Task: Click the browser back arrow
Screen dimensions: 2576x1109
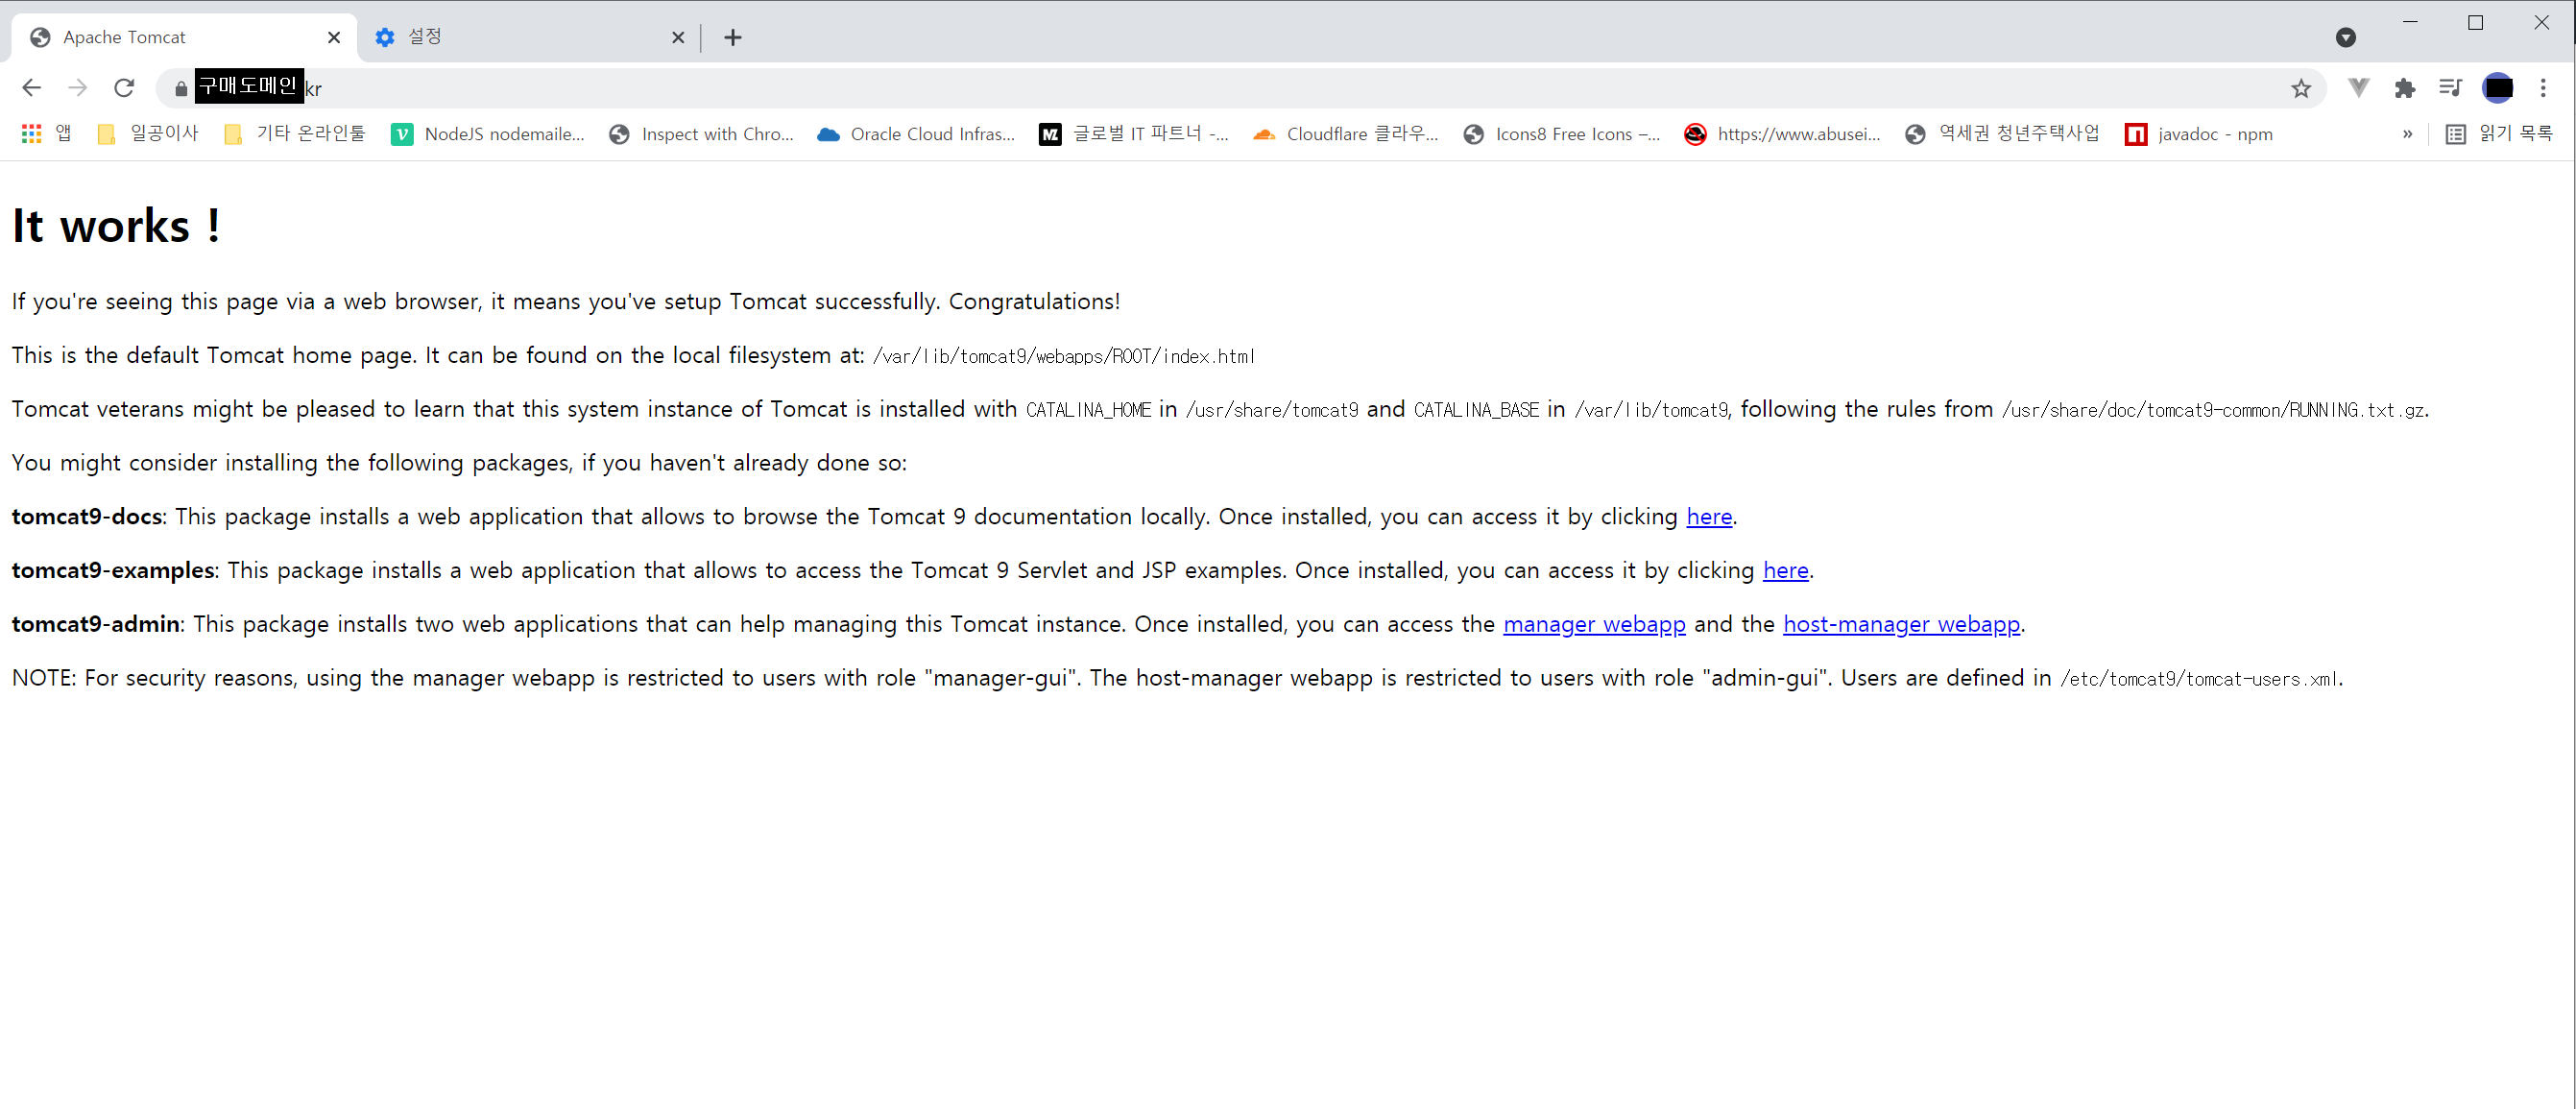Action: click(x=31, y=88)
